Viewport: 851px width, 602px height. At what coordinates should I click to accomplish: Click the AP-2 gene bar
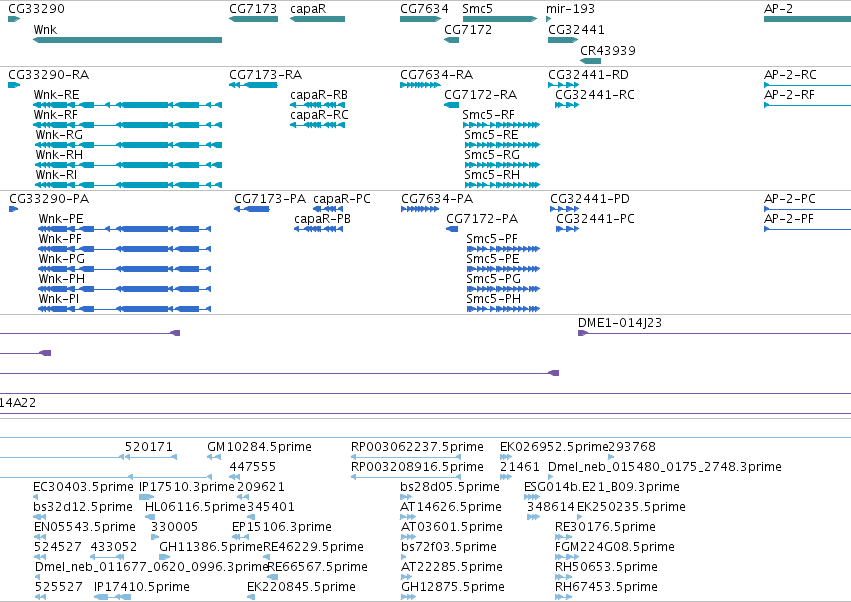[x=807, y=19]
